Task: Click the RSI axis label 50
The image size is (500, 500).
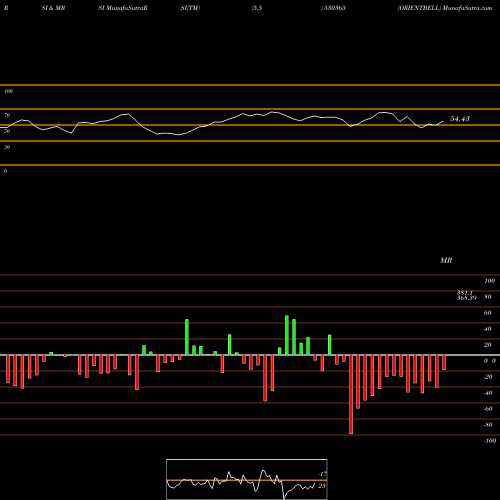Action: (7, 131)
